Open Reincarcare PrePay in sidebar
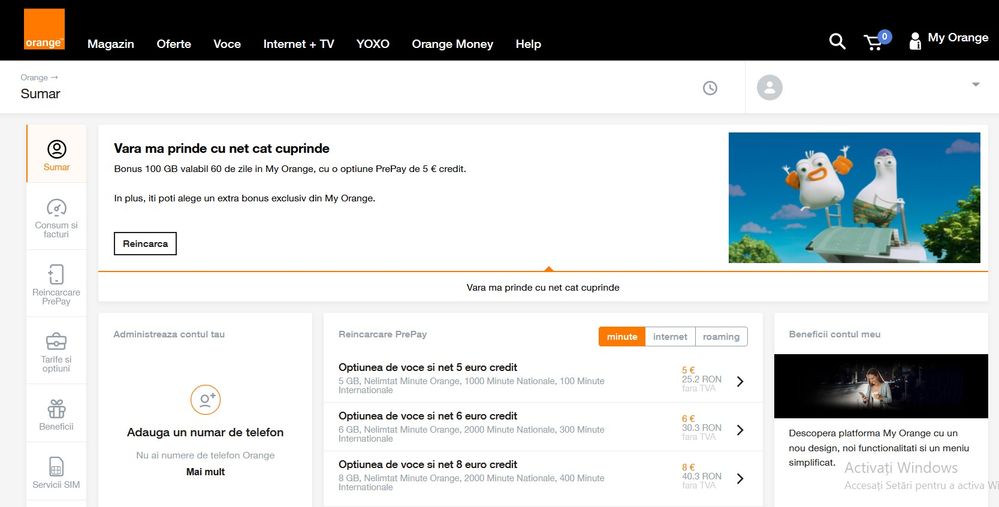 [x=56, y=275]
